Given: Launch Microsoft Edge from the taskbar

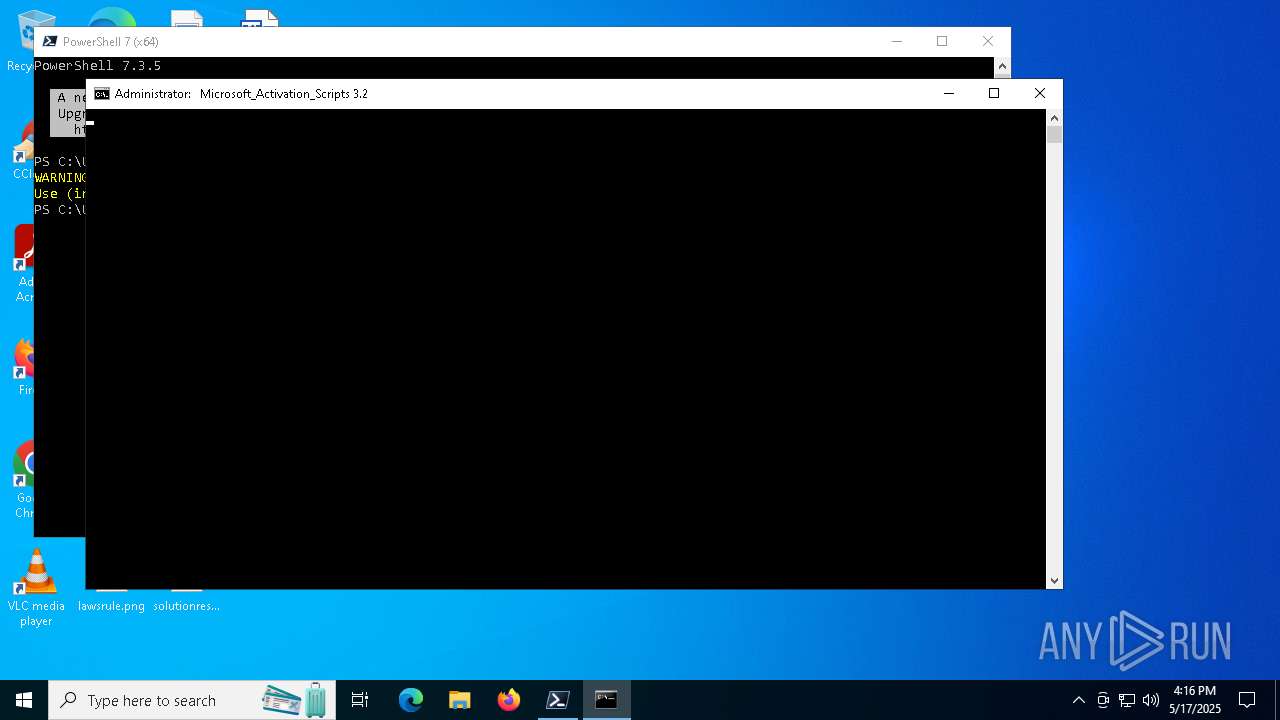Looking at the screenshot, I should [411, 700].
